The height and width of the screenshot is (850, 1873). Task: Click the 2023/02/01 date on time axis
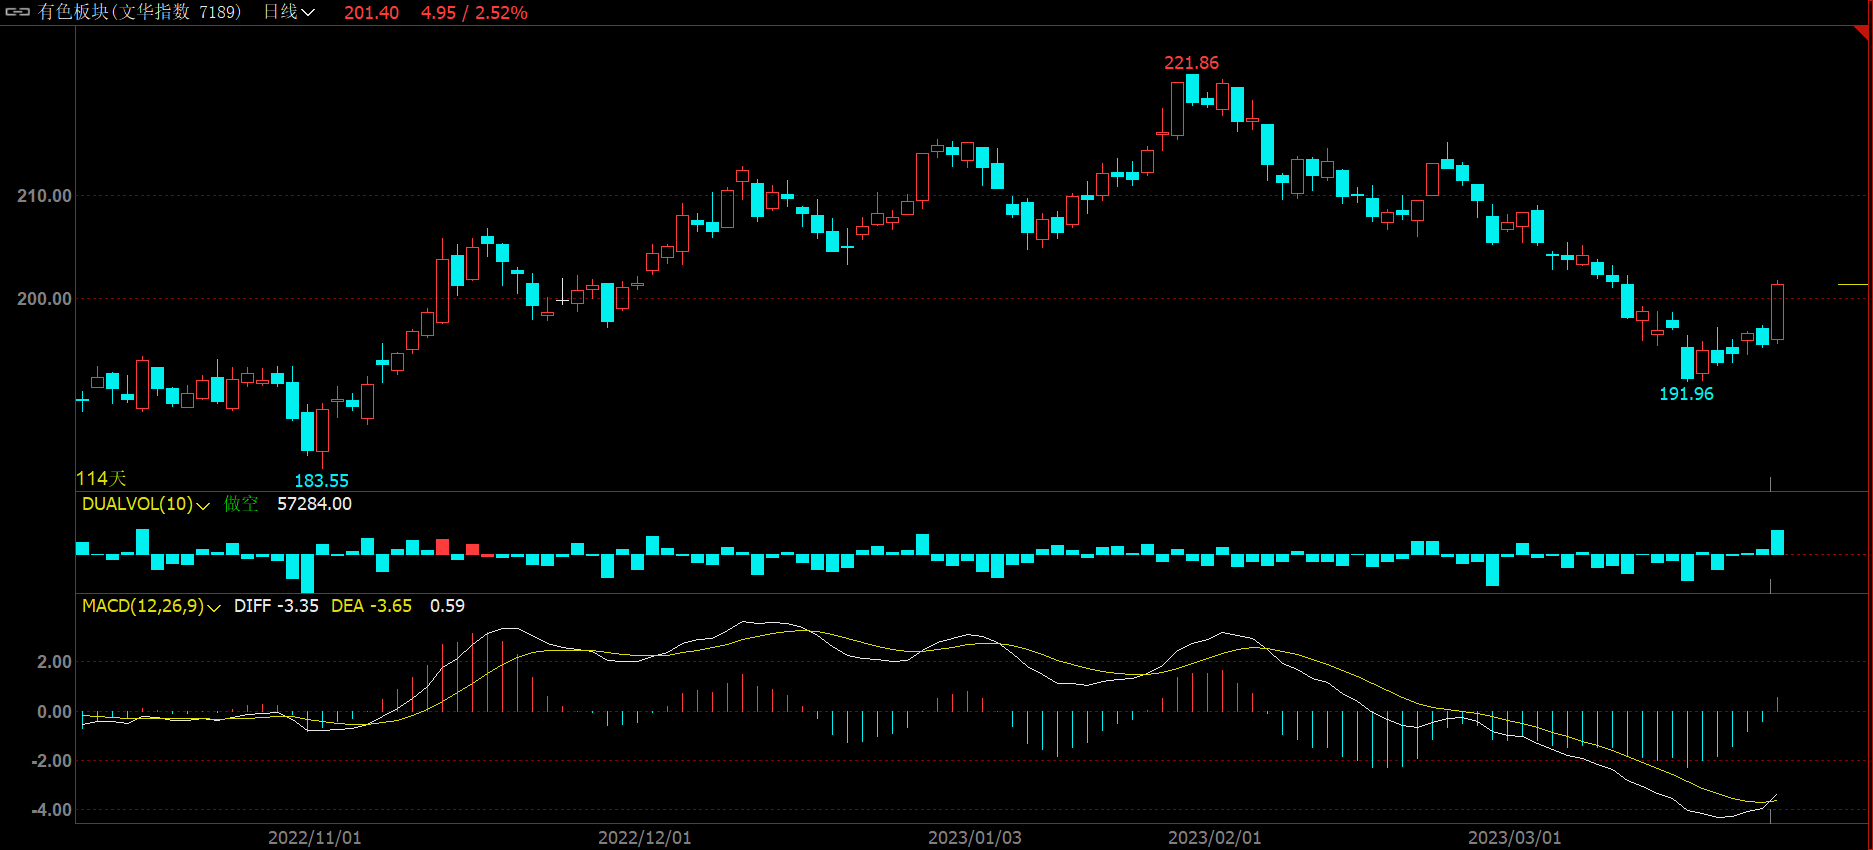[1214, 838]
